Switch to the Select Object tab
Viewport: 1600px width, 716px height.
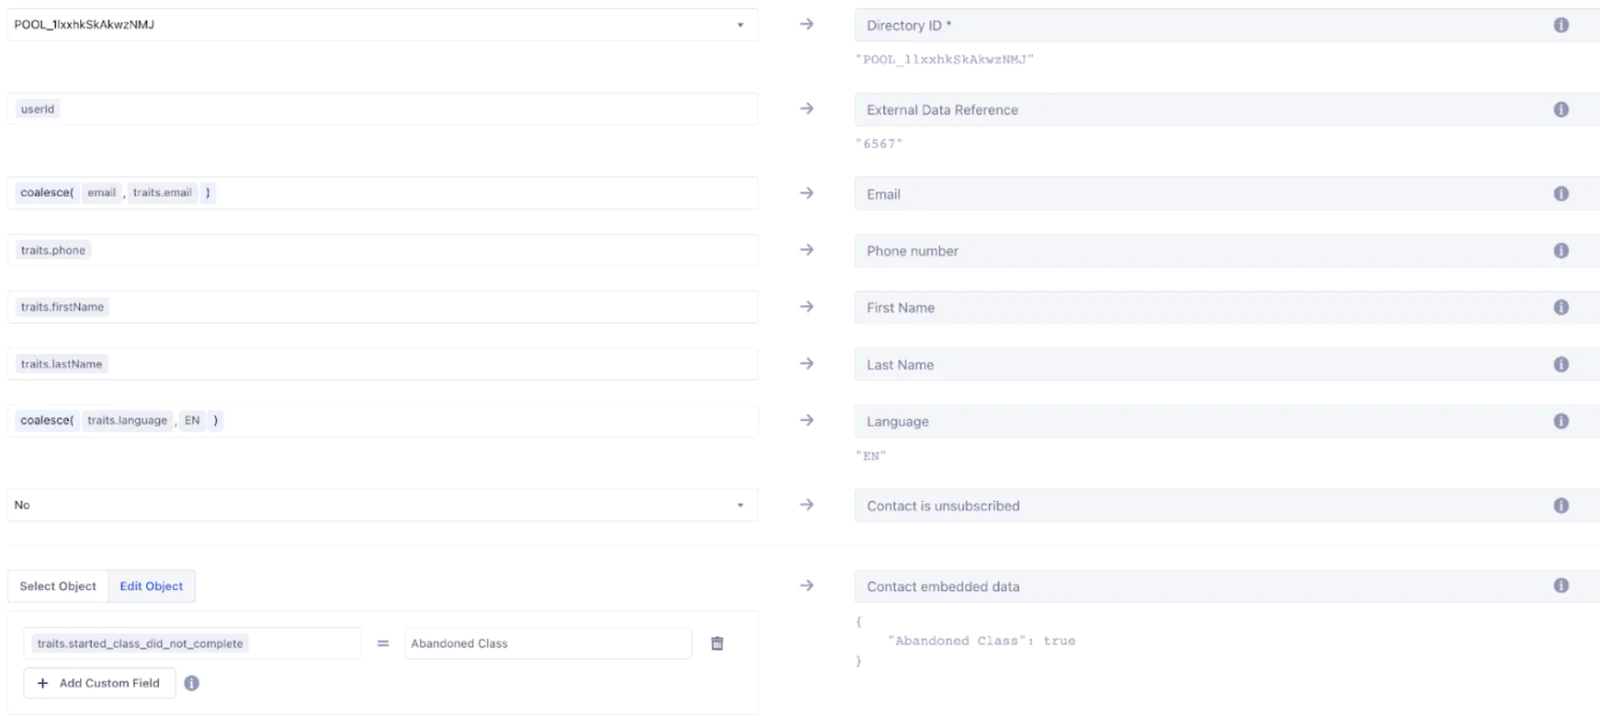click(x=58, y=586)
